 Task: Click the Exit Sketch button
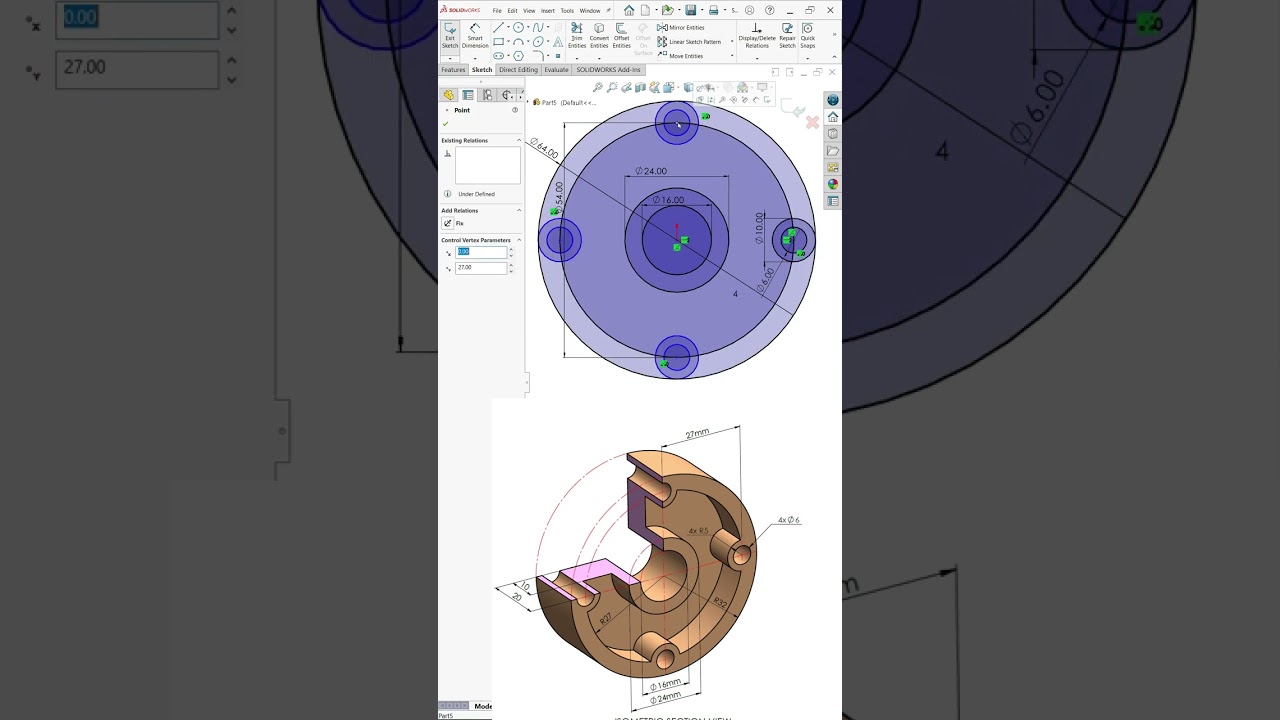click(450, 36)
